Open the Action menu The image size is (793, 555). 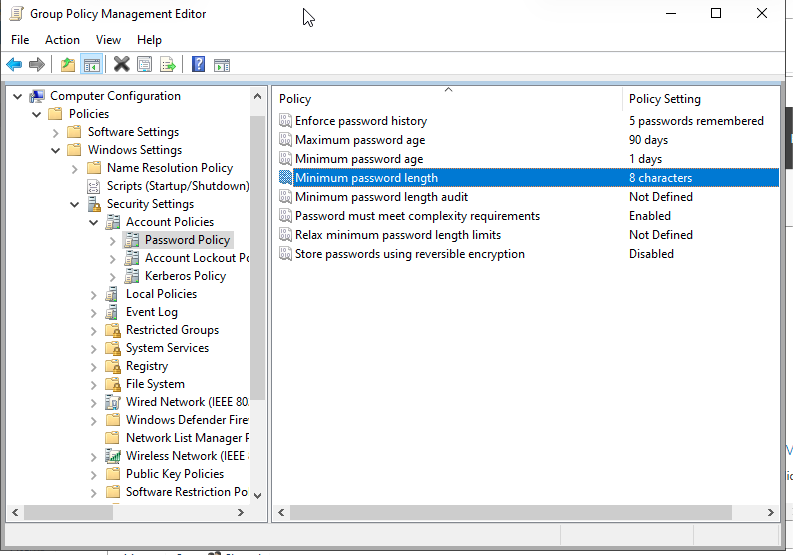click(x=62, y=39)
